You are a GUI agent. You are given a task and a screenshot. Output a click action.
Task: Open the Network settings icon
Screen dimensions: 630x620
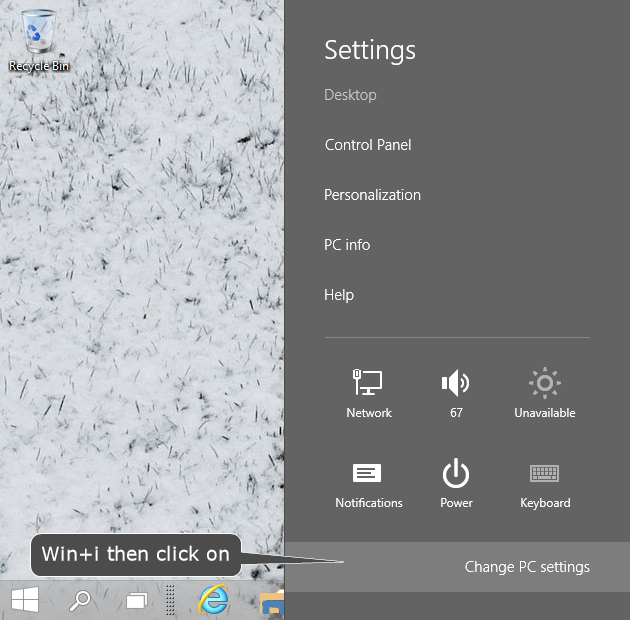368,393
